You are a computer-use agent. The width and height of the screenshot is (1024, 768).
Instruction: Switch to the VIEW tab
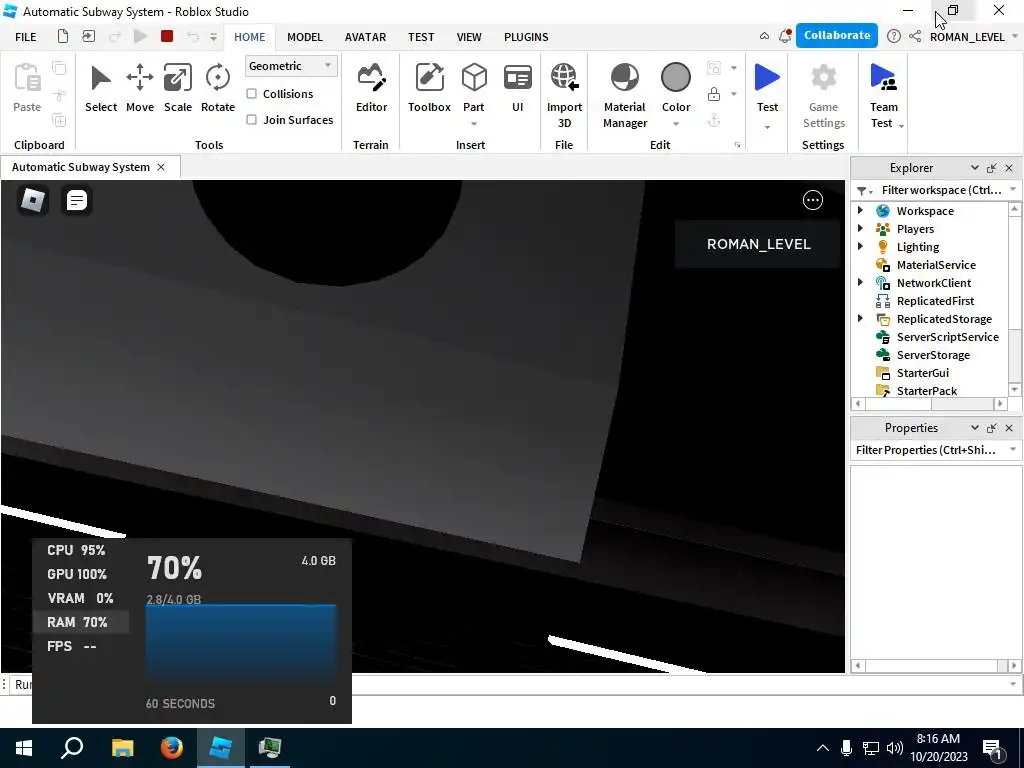point(469,37)
